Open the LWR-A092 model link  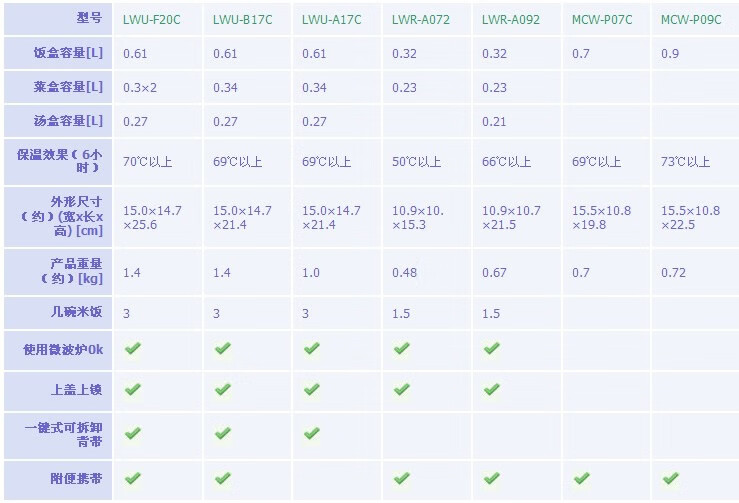tap(510, 19)
